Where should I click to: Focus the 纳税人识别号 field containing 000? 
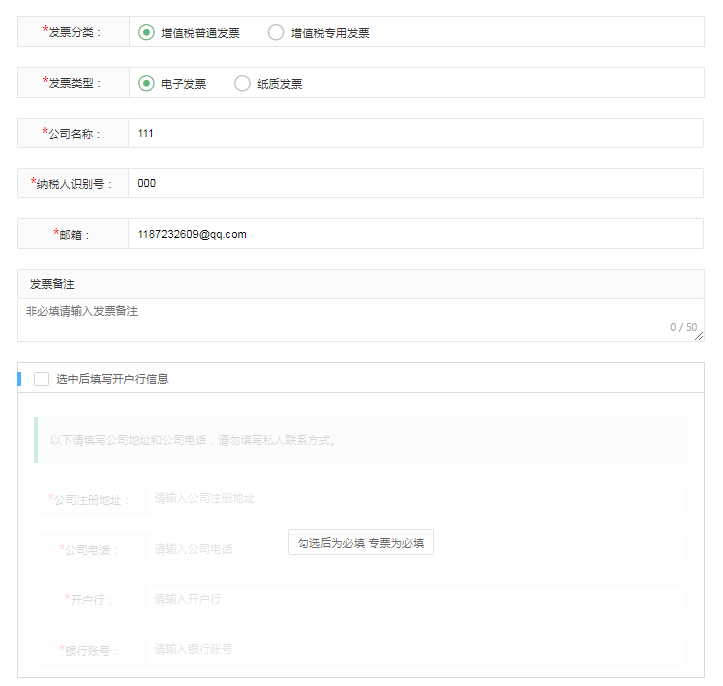[415, 183]
